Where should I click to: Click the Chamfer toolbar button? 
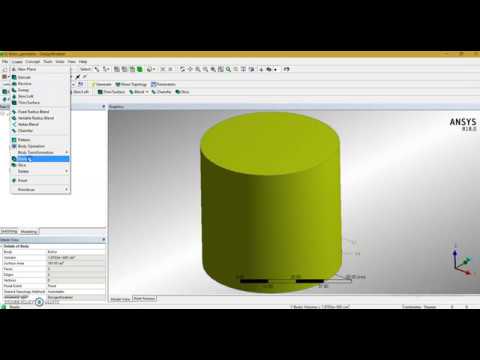[x=161, y=92]
